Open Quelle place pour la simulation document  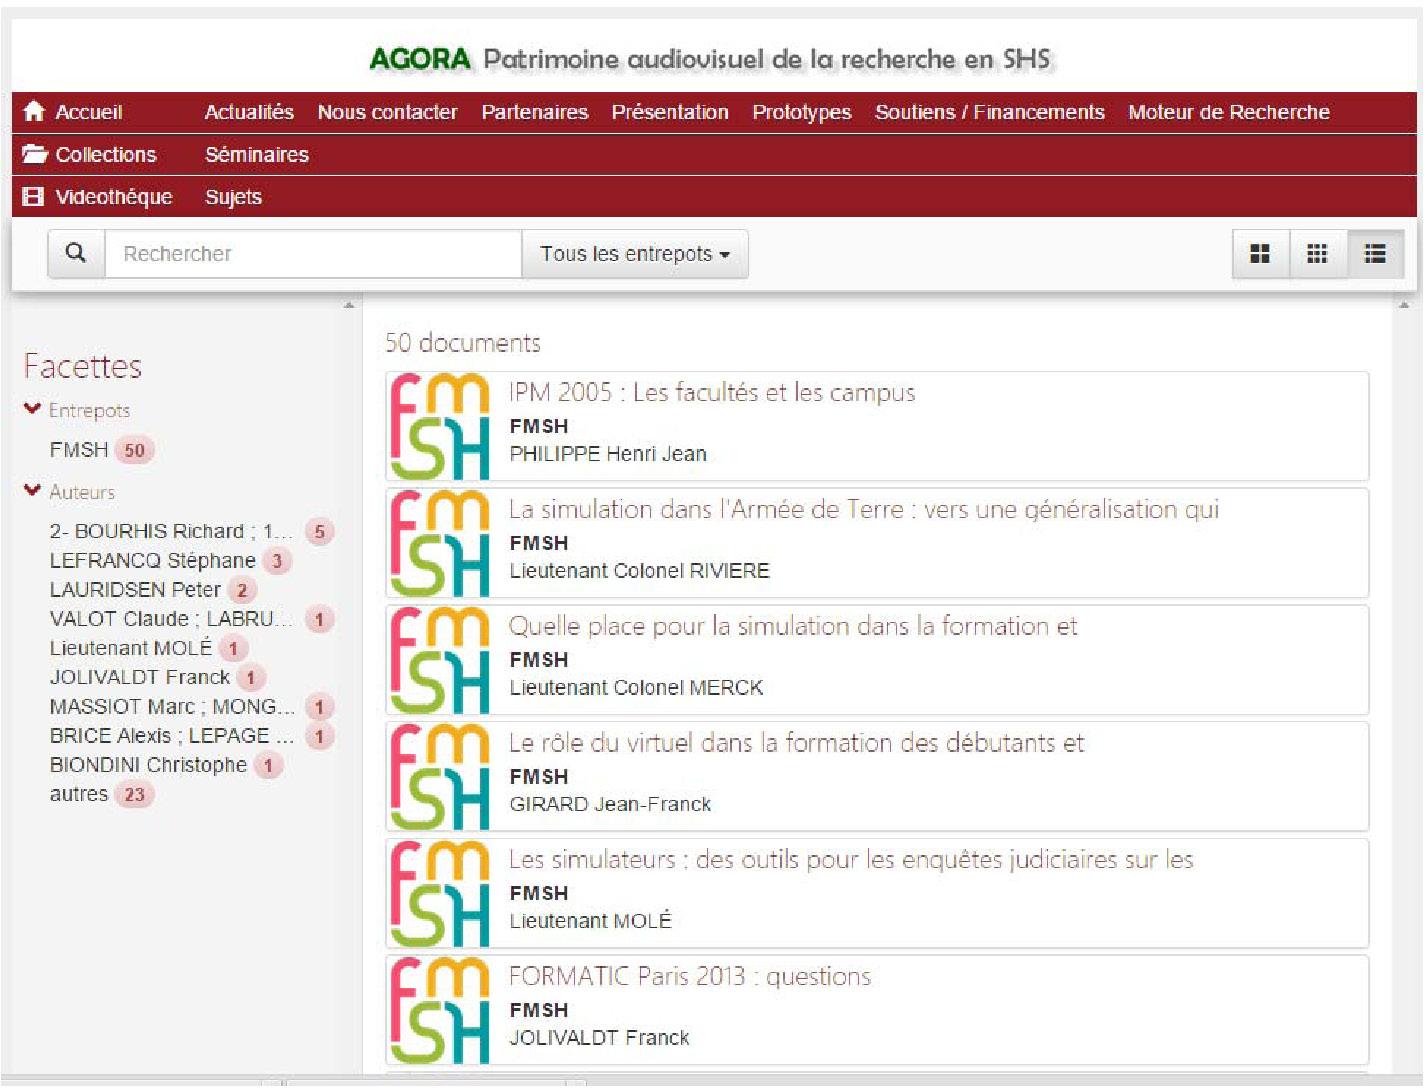tap(793, 627)
